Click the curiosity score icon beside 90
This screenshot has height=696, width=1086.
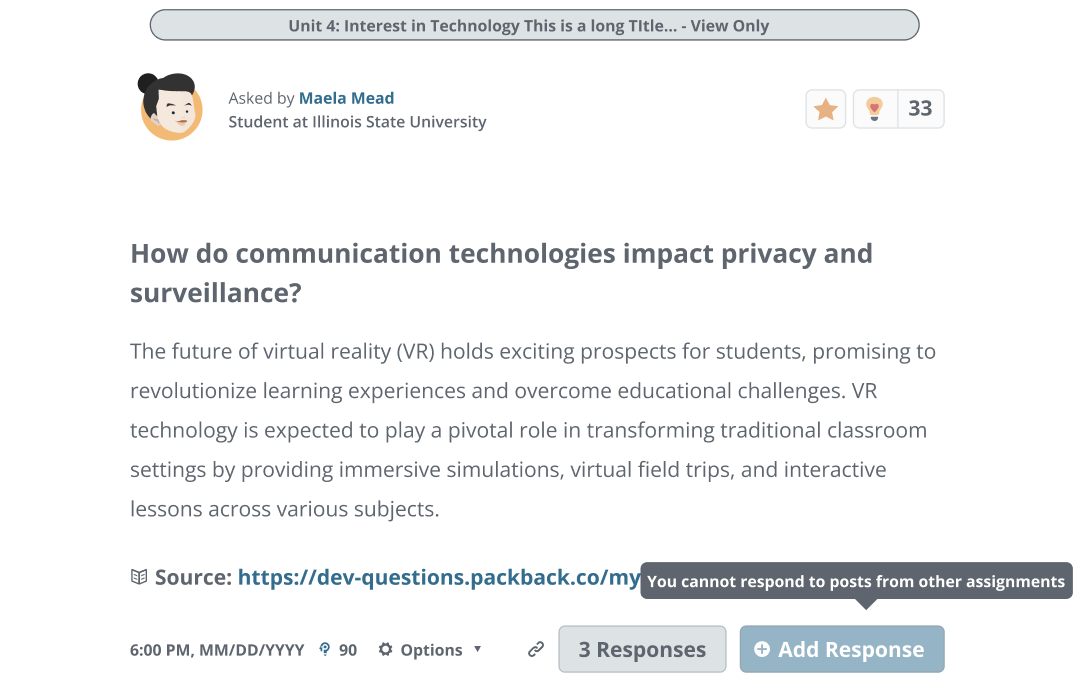pyautogui.click(x=324, y=649)
